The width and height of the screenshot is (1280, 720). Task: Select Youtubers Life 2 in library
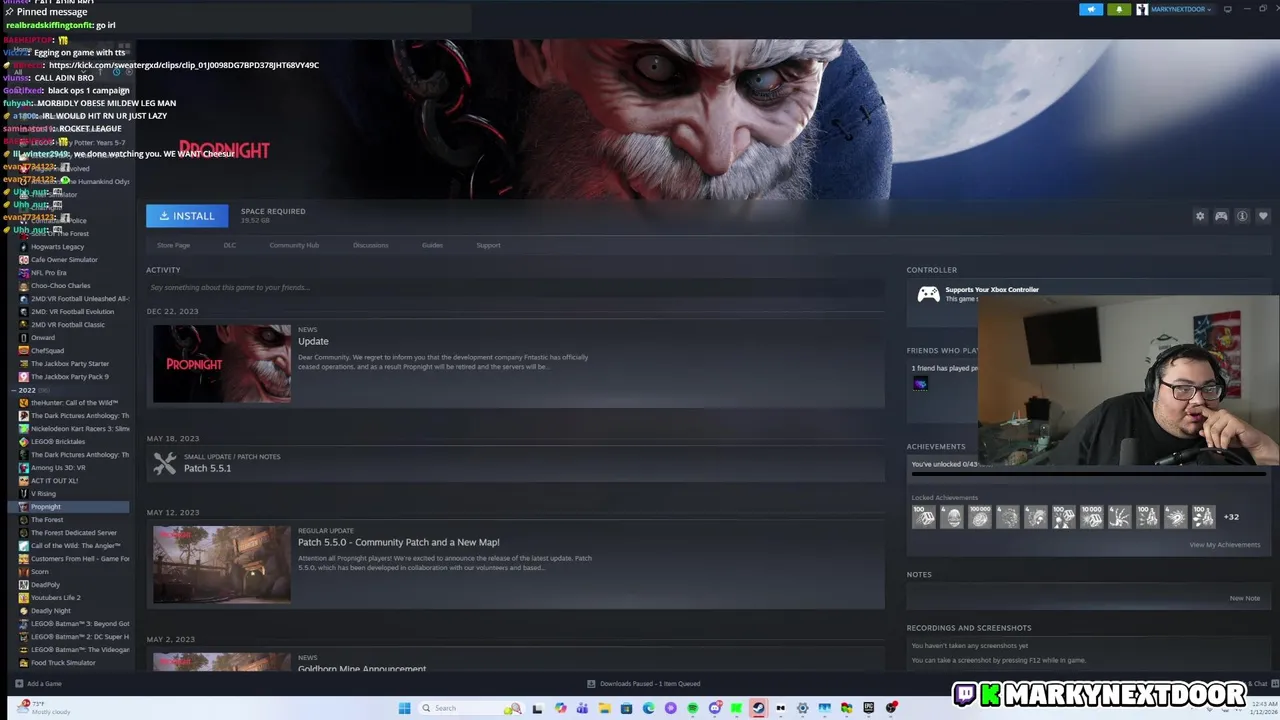point(55,597)
